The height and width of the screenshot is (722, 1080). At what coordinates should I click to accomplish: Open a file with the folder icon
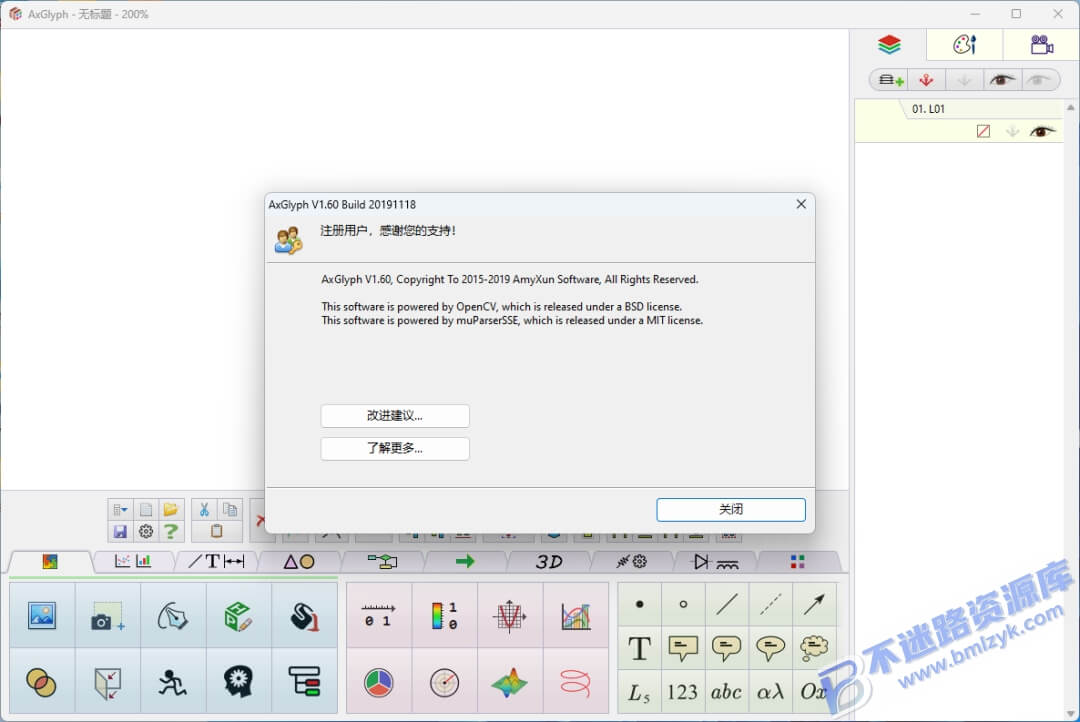(x=171, y=510)
